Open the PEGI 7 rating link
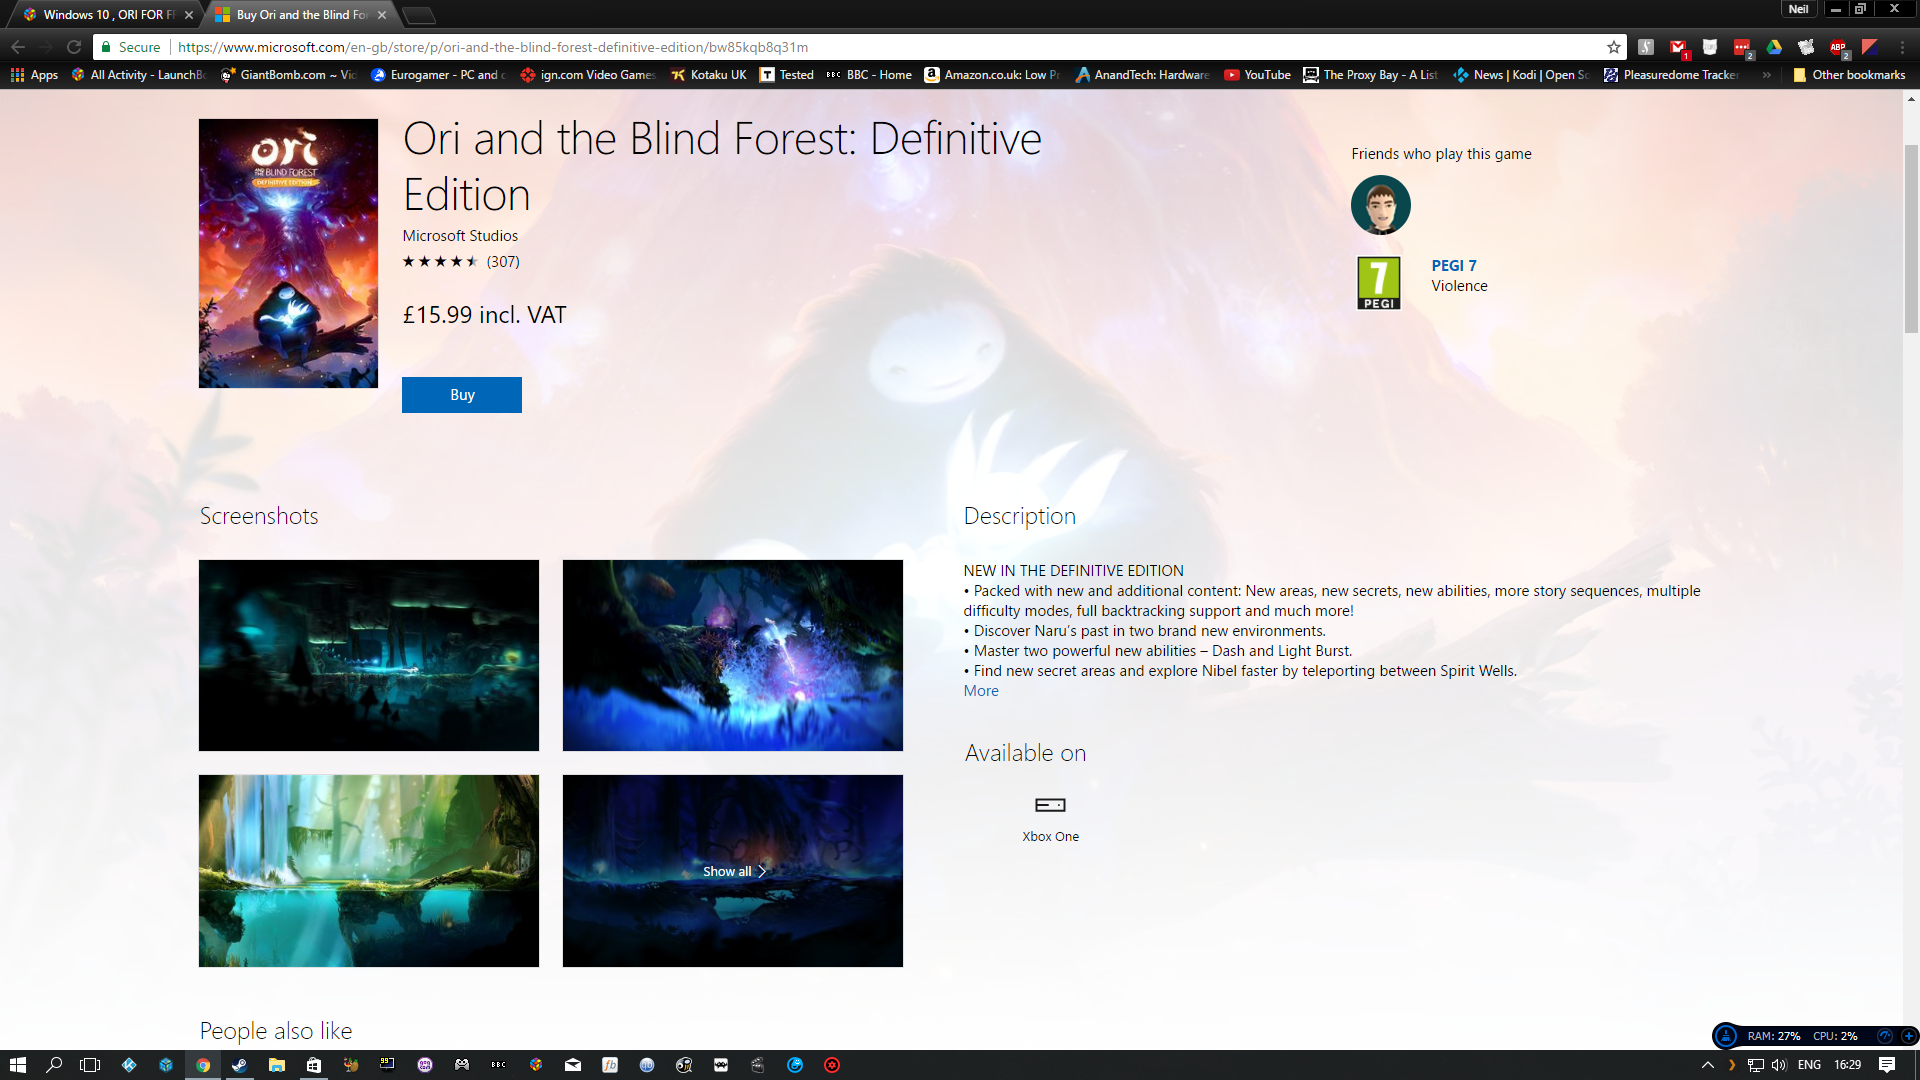The height and width of the screenshot is (1080, 1920). click(x=1453, y=265)
